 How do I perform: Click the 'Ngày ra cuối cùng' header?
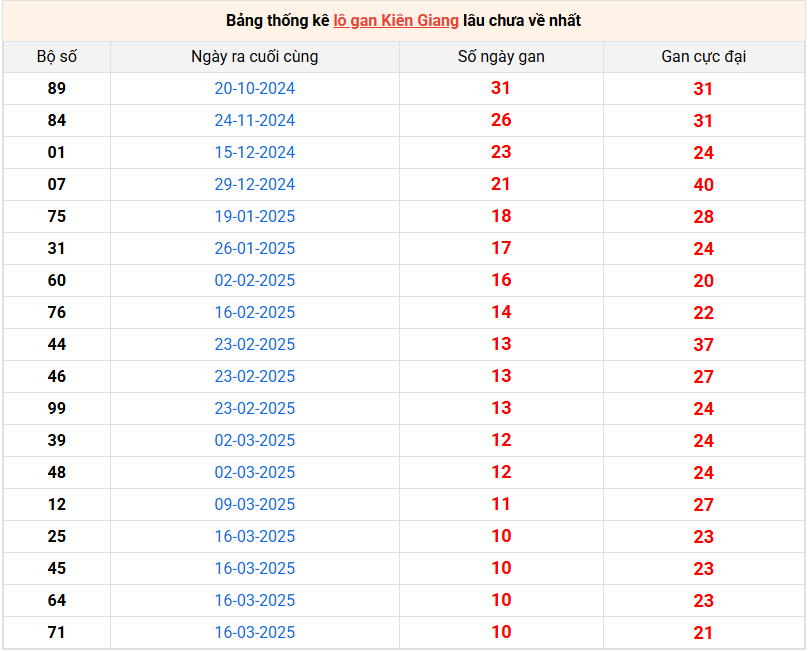point(255,57)
